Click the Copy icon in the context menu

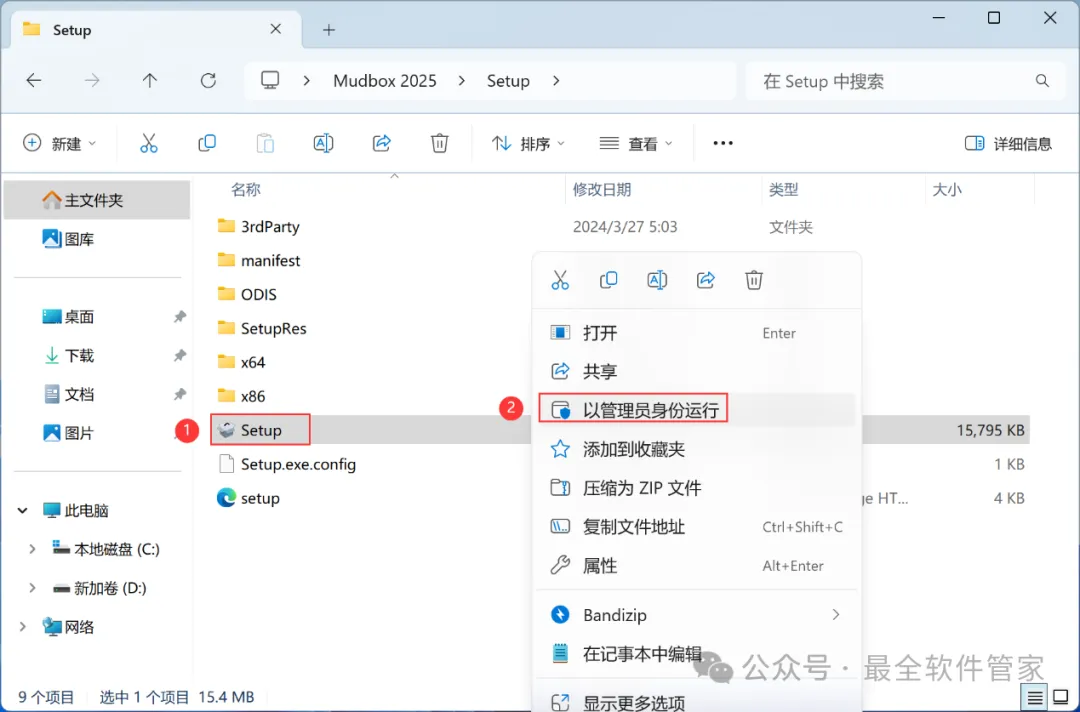point(608,280)
